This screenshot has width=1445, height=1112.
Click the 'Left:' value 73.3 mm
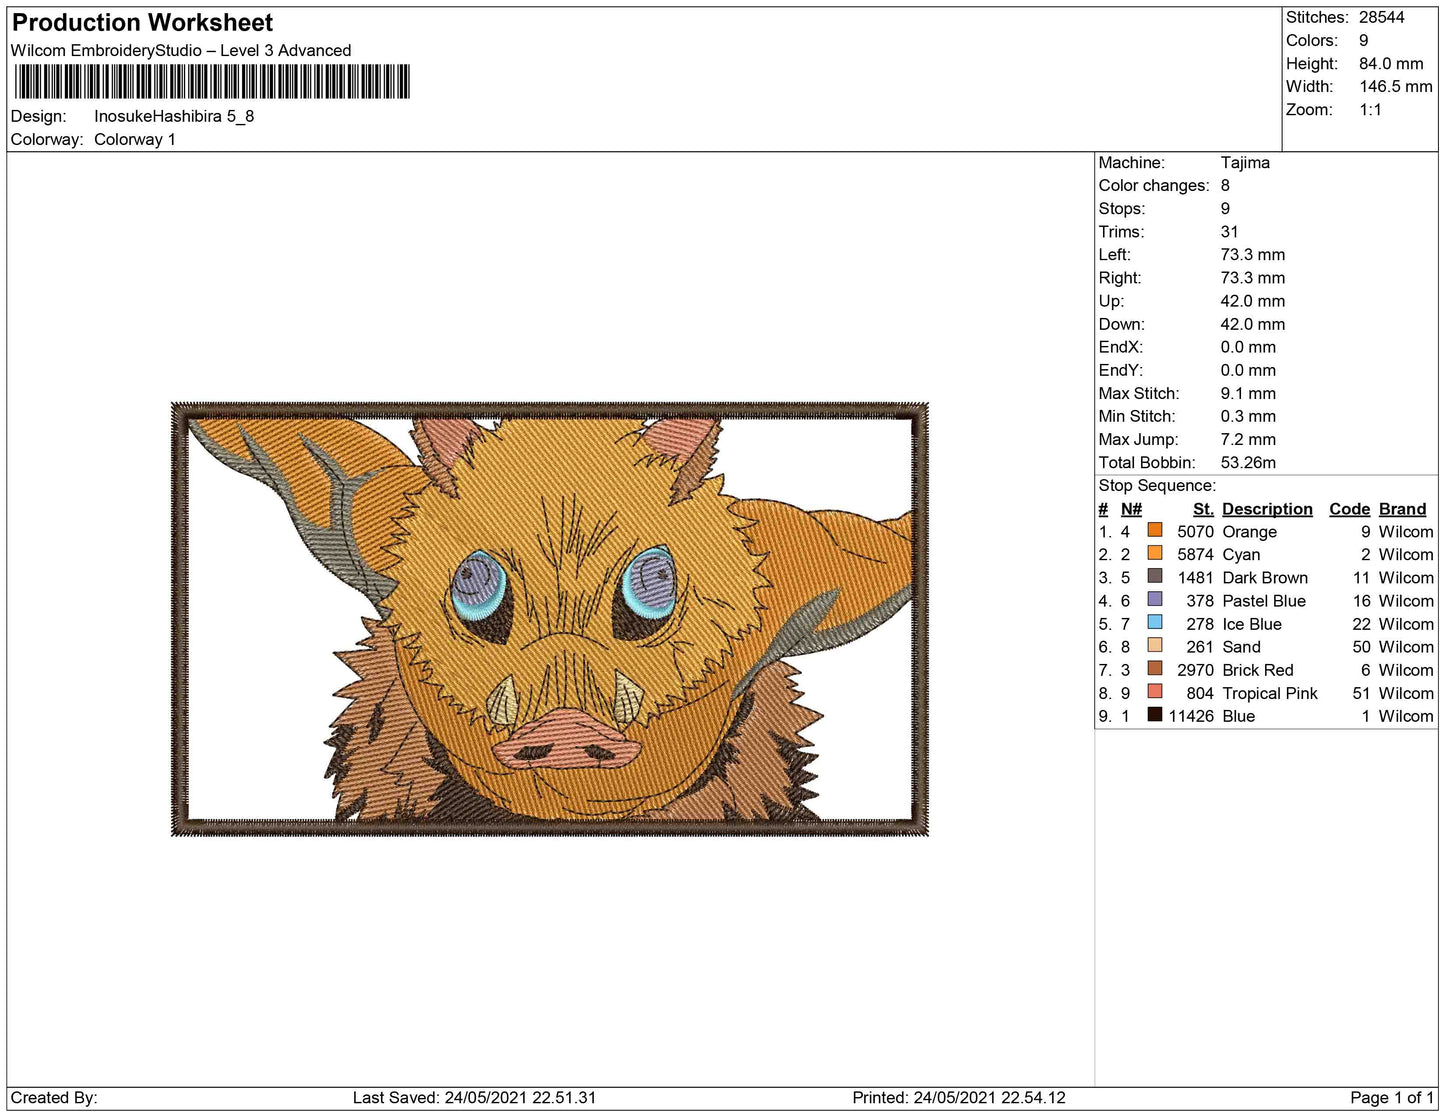(1253, 254)
